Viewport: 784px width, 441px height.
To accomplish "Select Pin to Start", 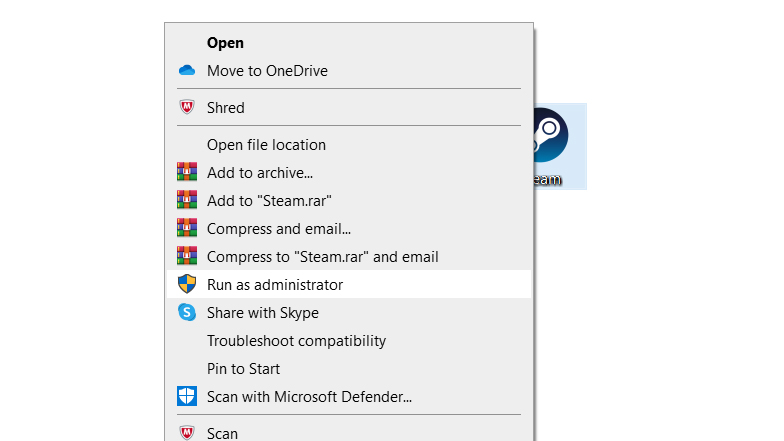I will pos(349,368).
